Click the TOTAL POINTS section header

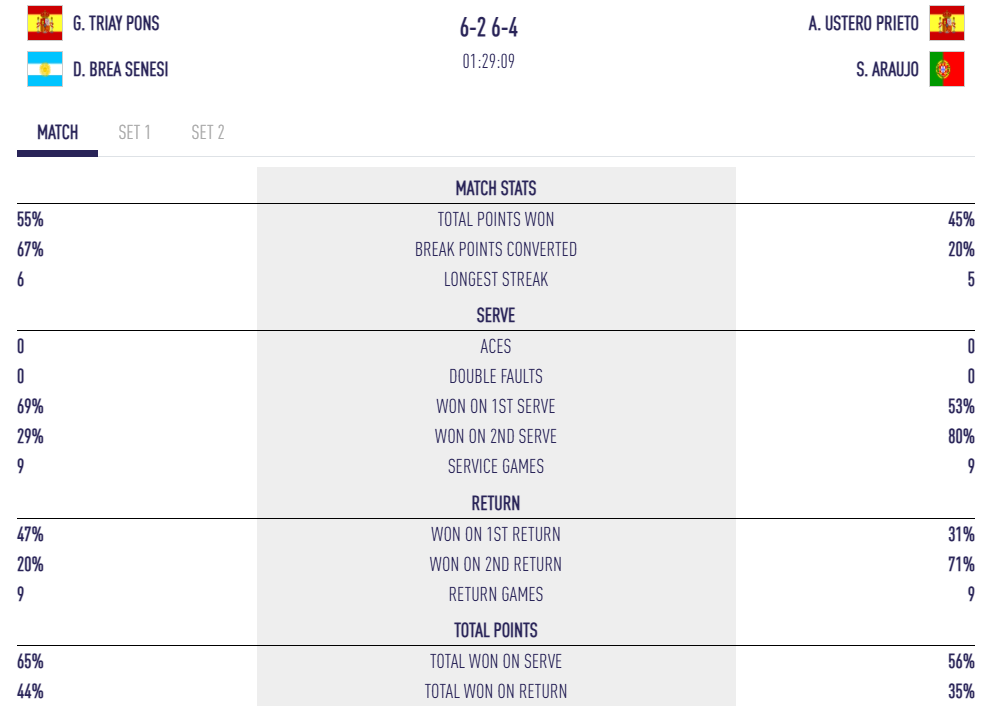click(496, 630)
